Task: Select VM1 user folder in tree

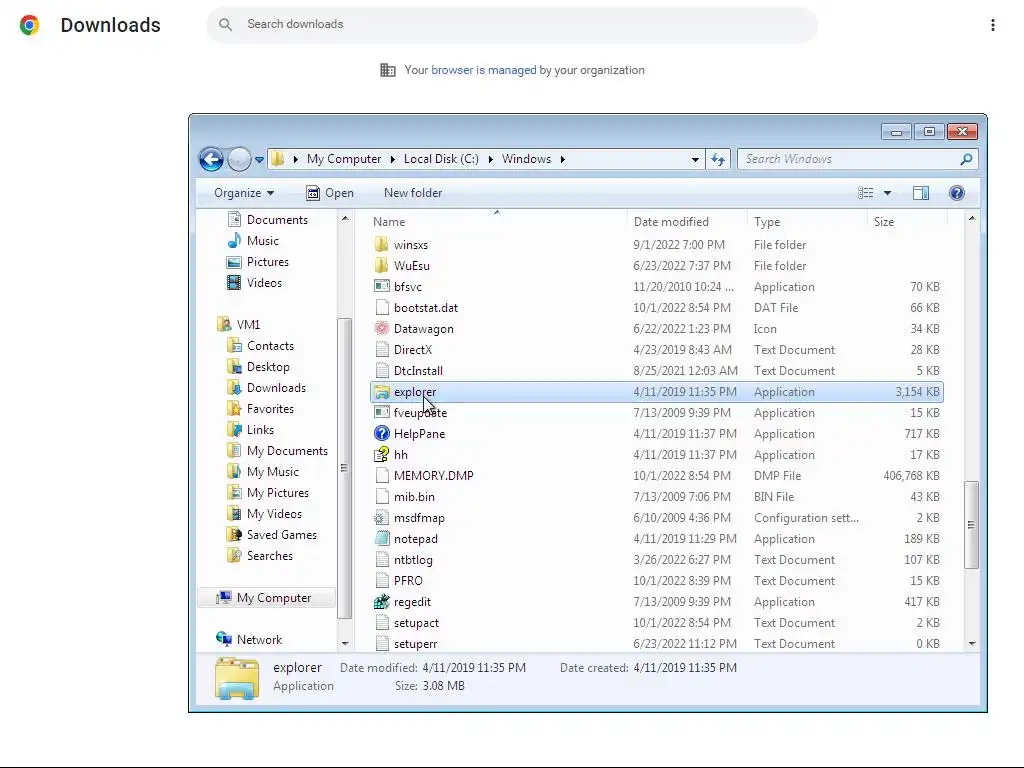Action: coord(238,324)
